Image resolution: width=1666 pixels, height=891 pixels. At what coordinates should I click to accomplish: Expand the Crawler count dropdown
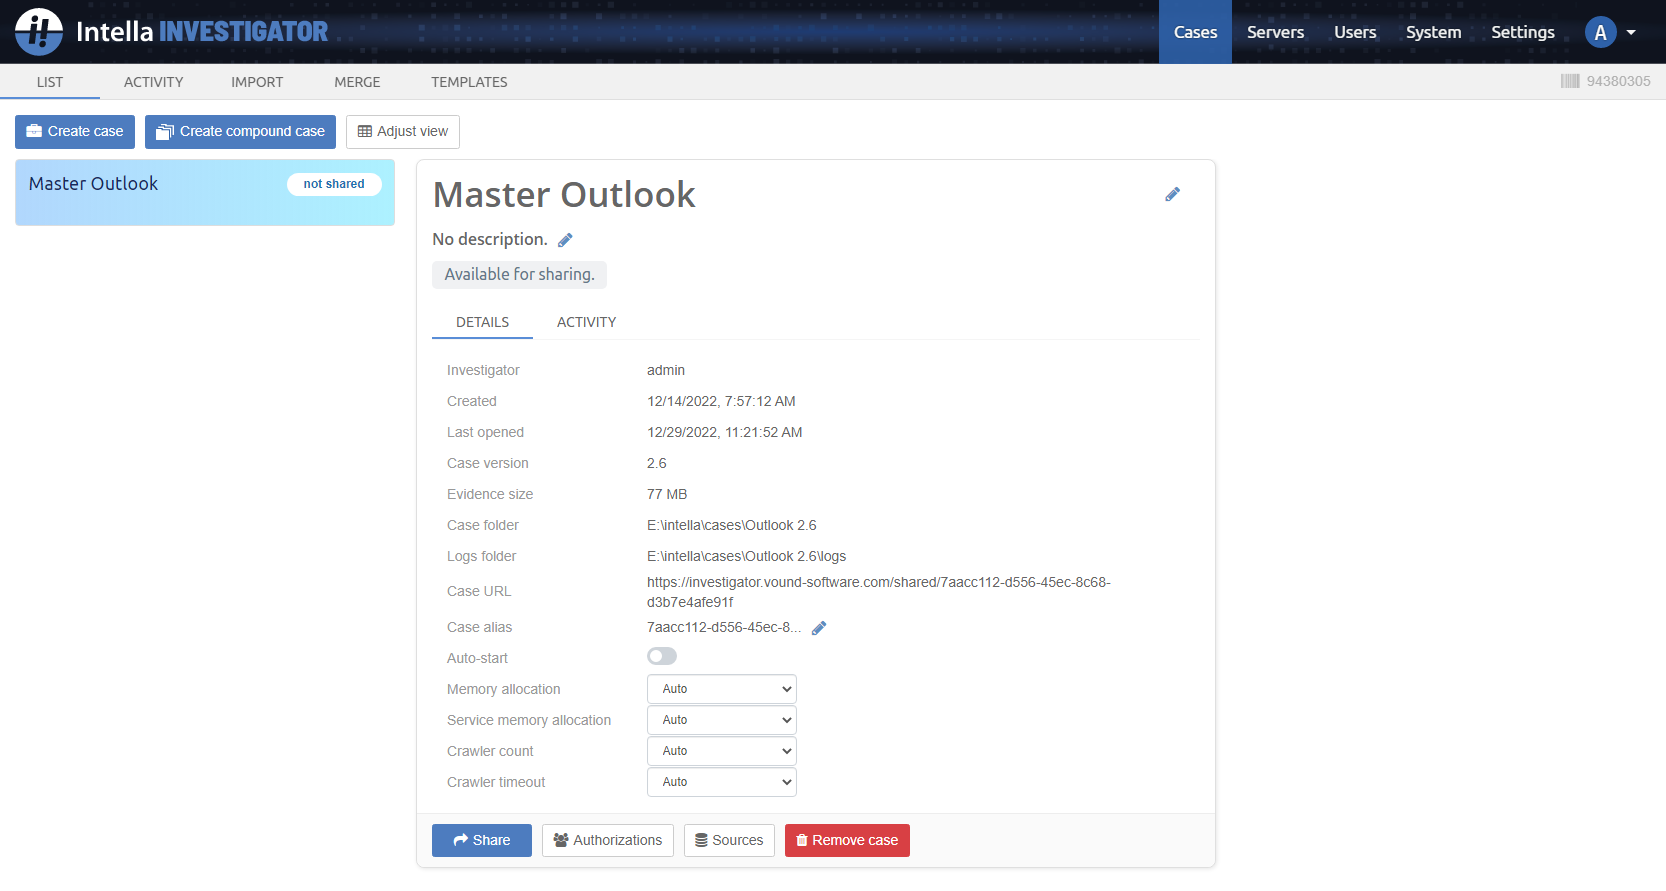[x=721, y=751]
